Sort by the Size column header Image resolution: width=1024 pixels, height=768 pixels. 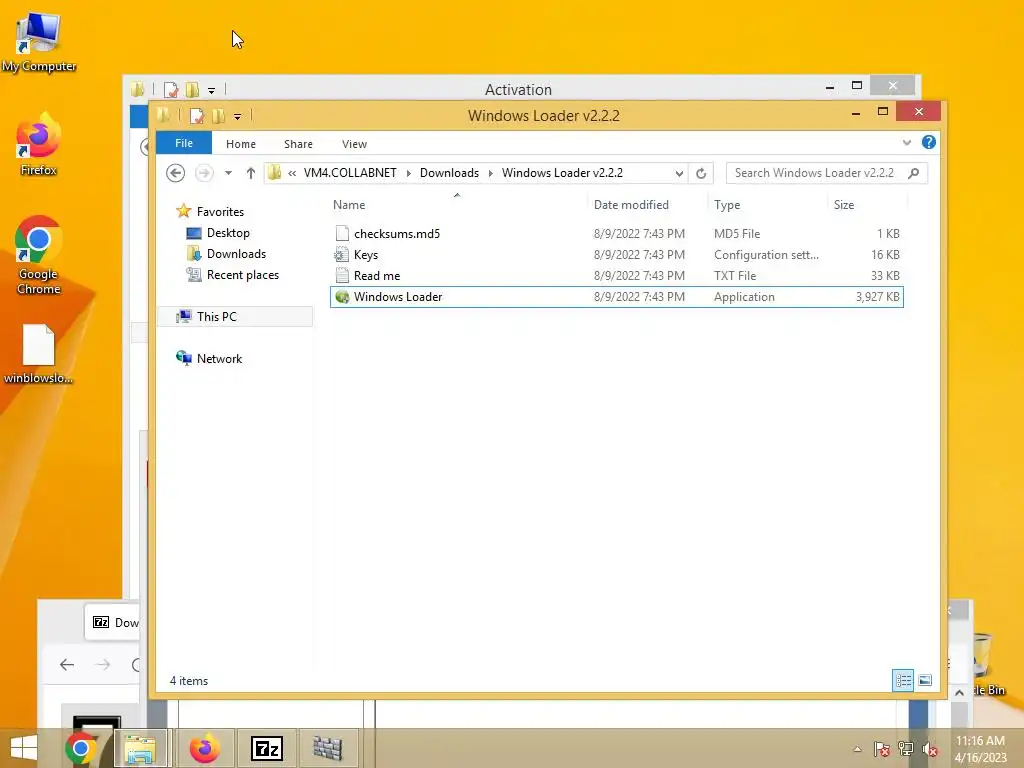point(867,204)
